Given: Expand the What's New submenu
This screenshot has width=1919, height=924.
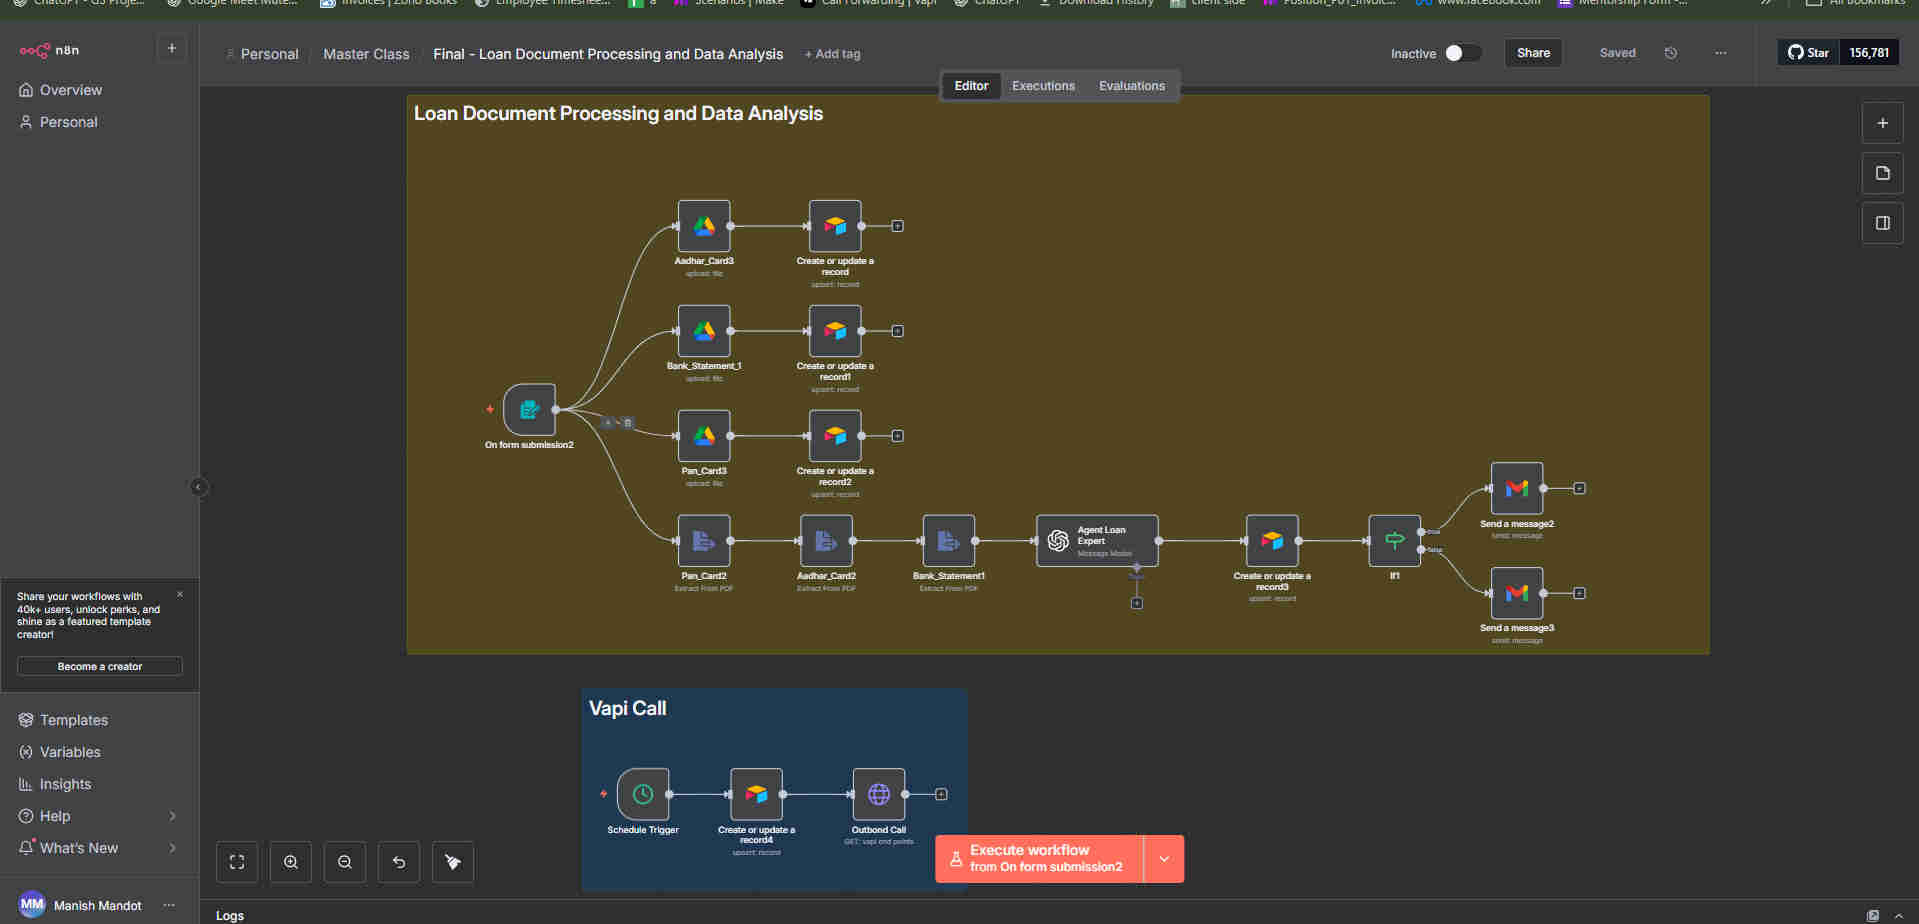Looking at the screenshot, I should (x=173, y=848).
